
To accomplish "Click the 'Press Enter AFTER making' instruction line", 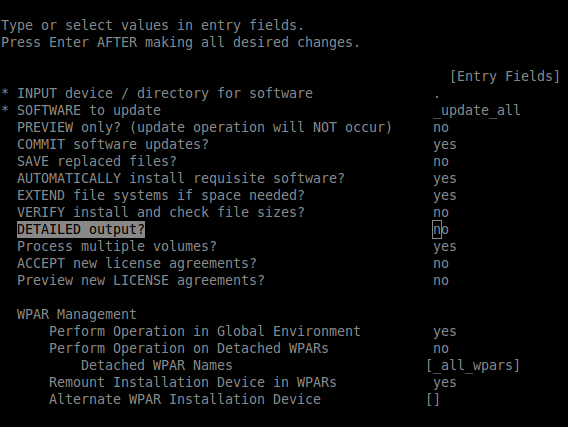I will (180, 43).
